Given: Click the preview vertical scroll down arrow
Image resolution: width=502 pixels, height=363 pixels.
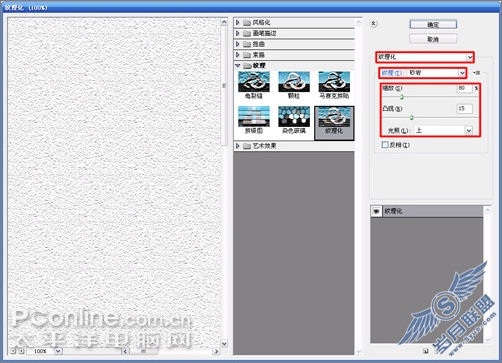Looking at the screenshot, I should pyautogui.click(x=224, y=343).
